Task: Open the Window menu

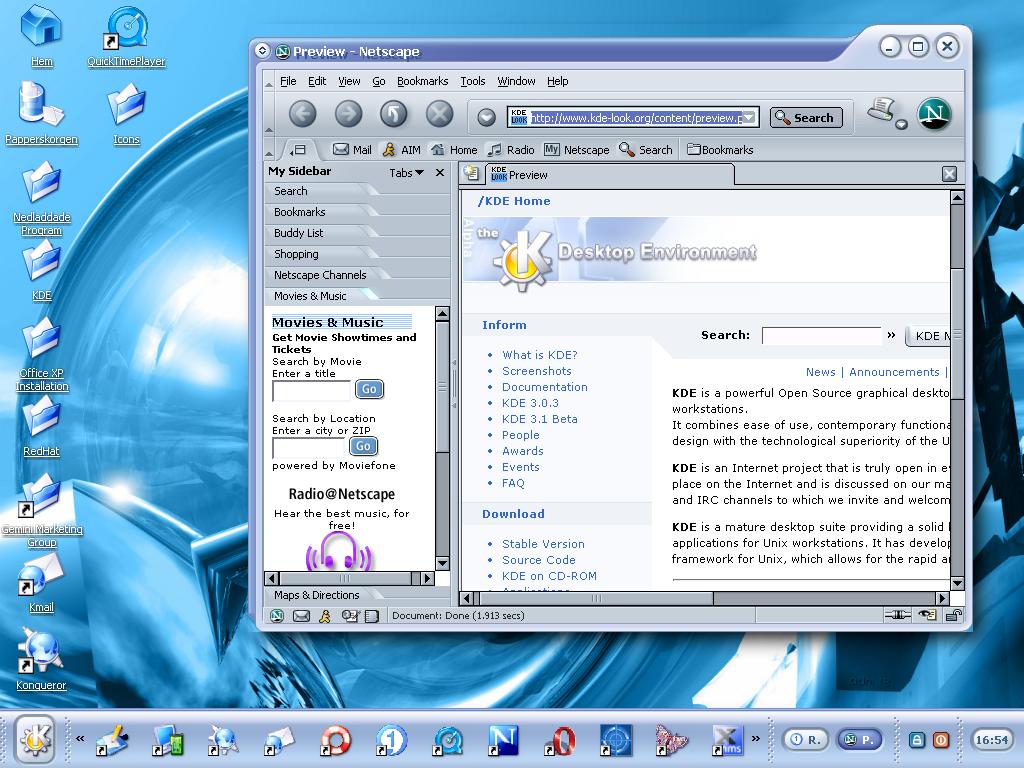Action: 516,81
